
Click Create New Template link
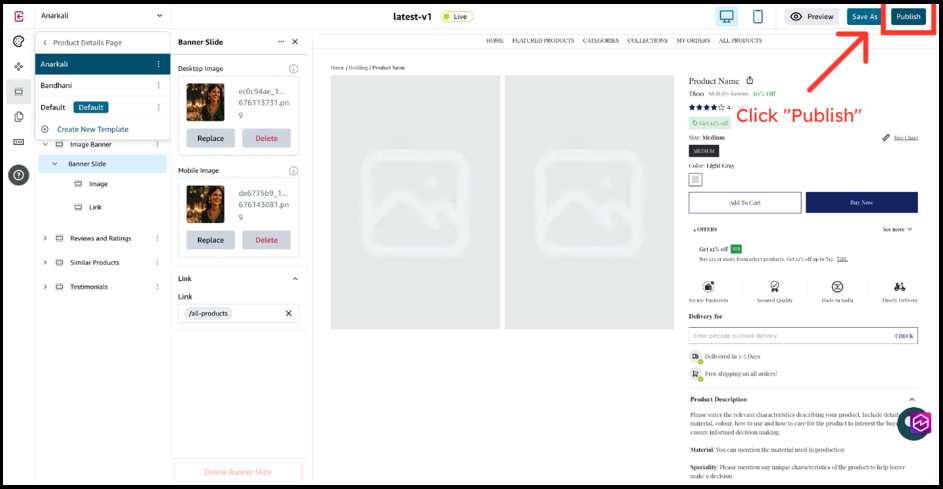pos(92,129)
